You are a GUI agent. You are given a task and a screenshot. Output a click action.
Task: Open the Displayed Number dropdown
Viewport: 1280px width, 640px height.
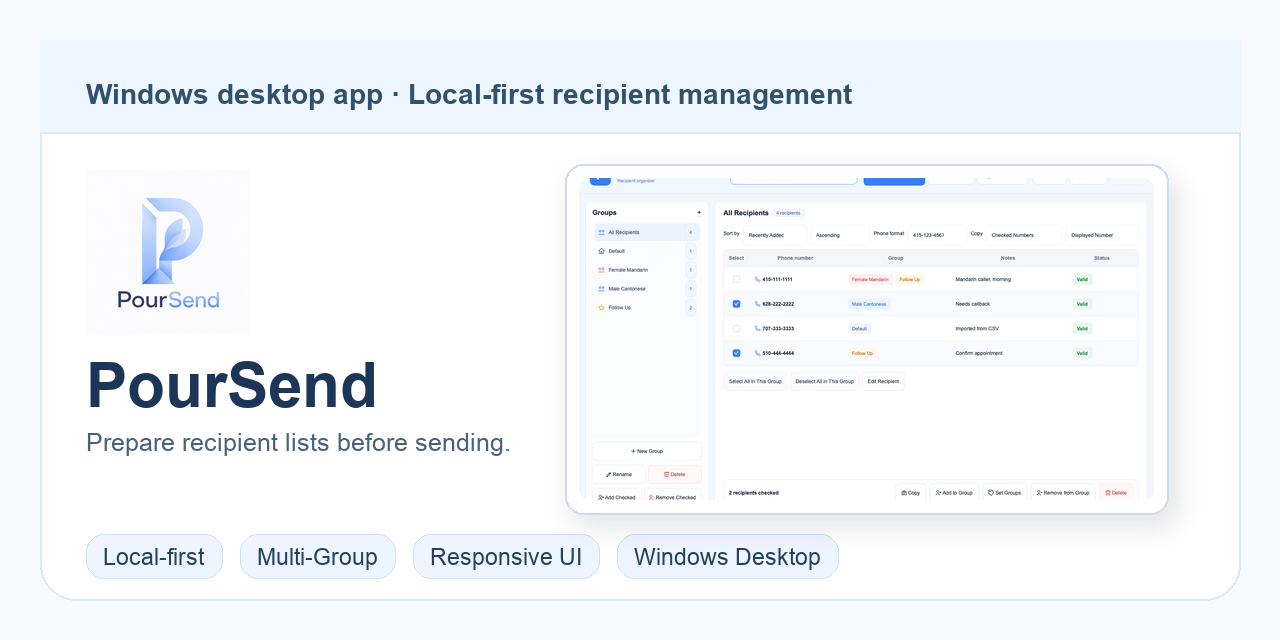pyautogui.click(x=1101, y=235)
